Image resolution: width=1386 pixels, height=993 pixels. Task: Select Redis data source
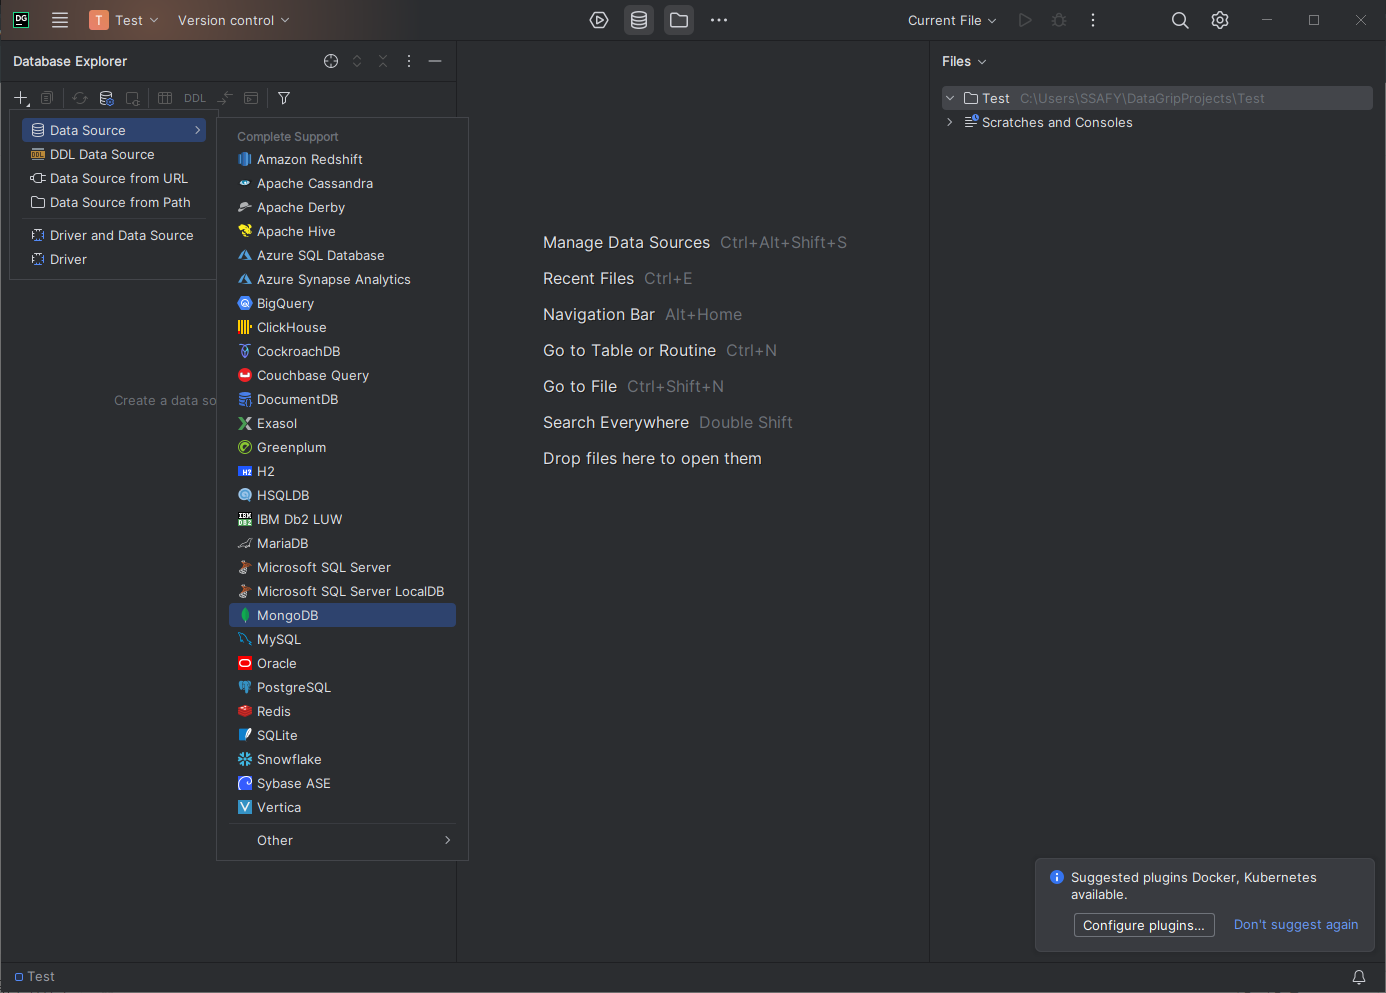coord(342,711)
